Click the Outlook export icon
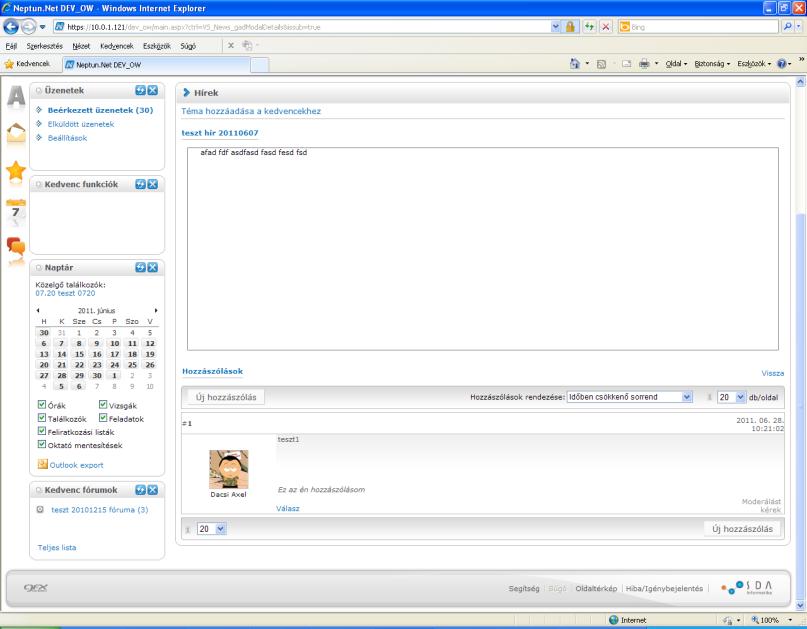The height and width of the screenshot is (629, 807). (42, 464)
